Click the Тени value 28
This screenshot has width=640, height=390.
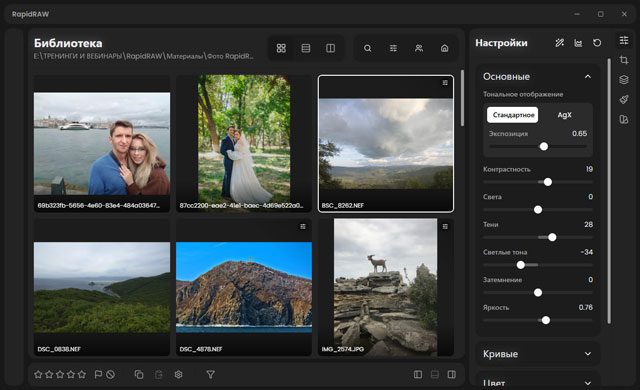pyautogui.click(x=588, y=224)
